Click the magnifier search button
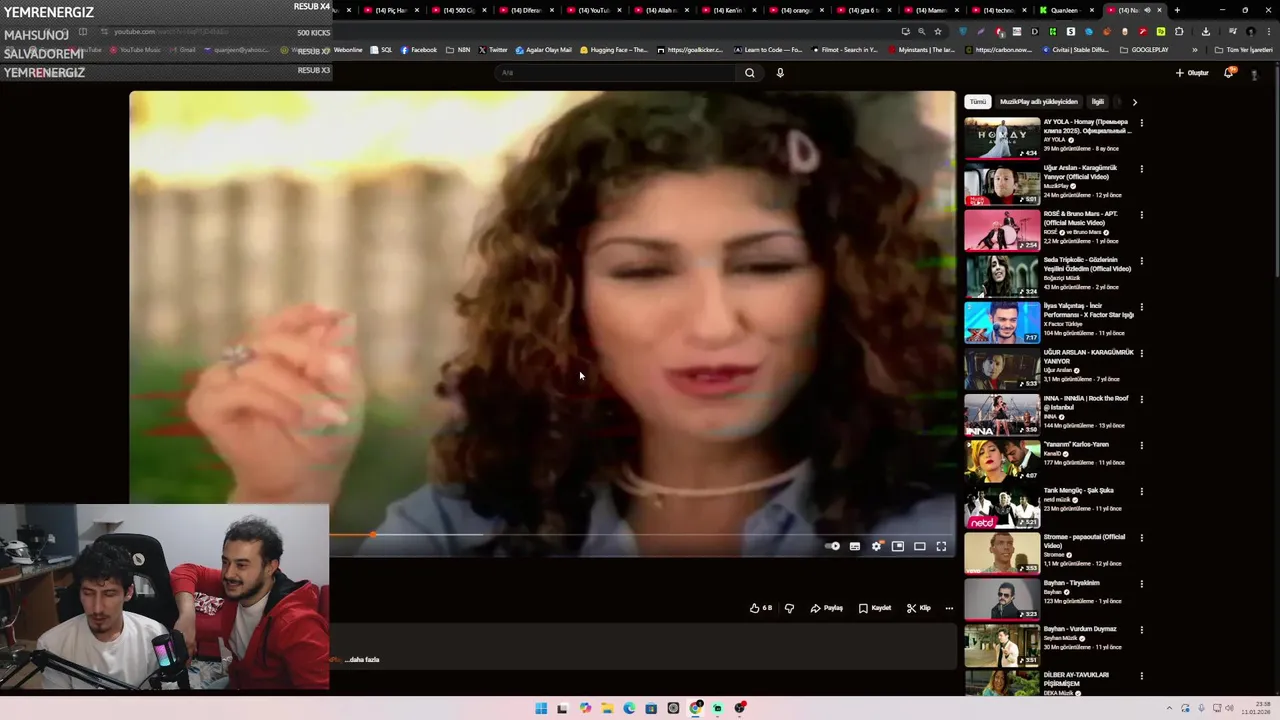Image resolution: width=1280 pixels, height=720 pixels. [749, 72]
